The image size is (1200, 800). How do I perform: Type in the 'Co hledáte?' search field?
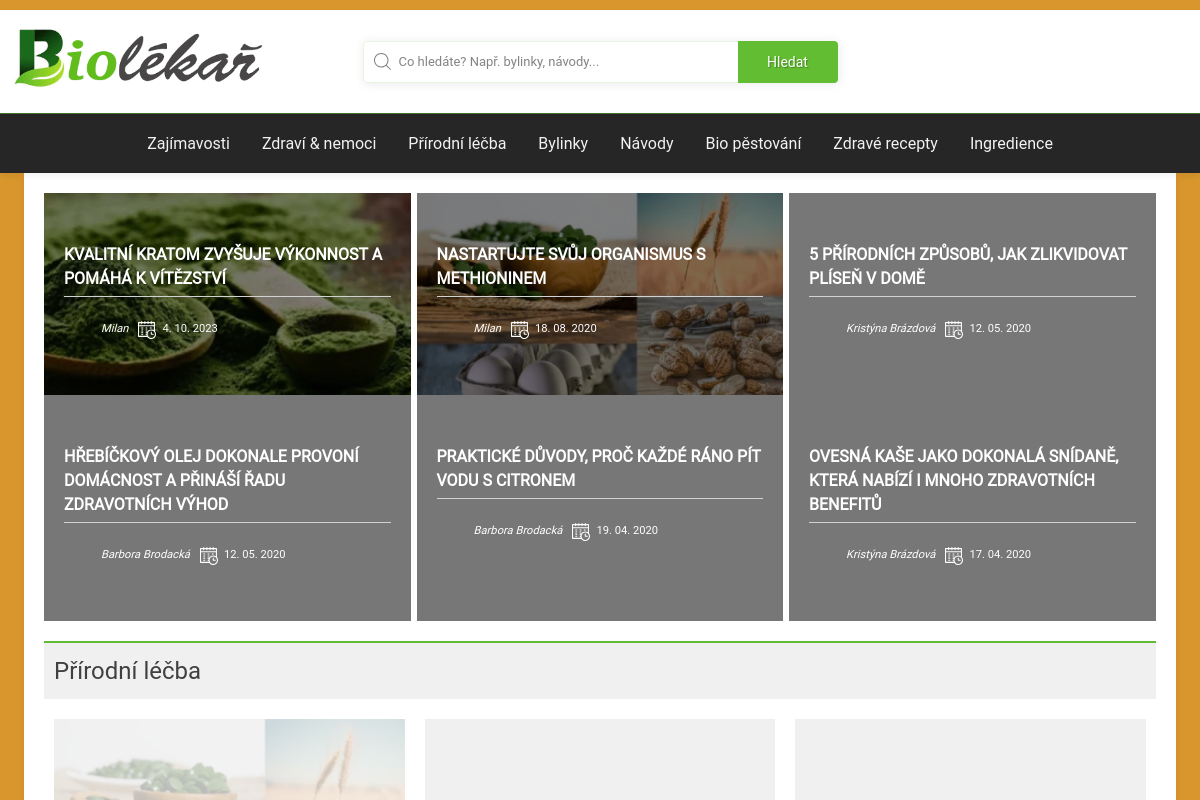[x=560, y=62]
